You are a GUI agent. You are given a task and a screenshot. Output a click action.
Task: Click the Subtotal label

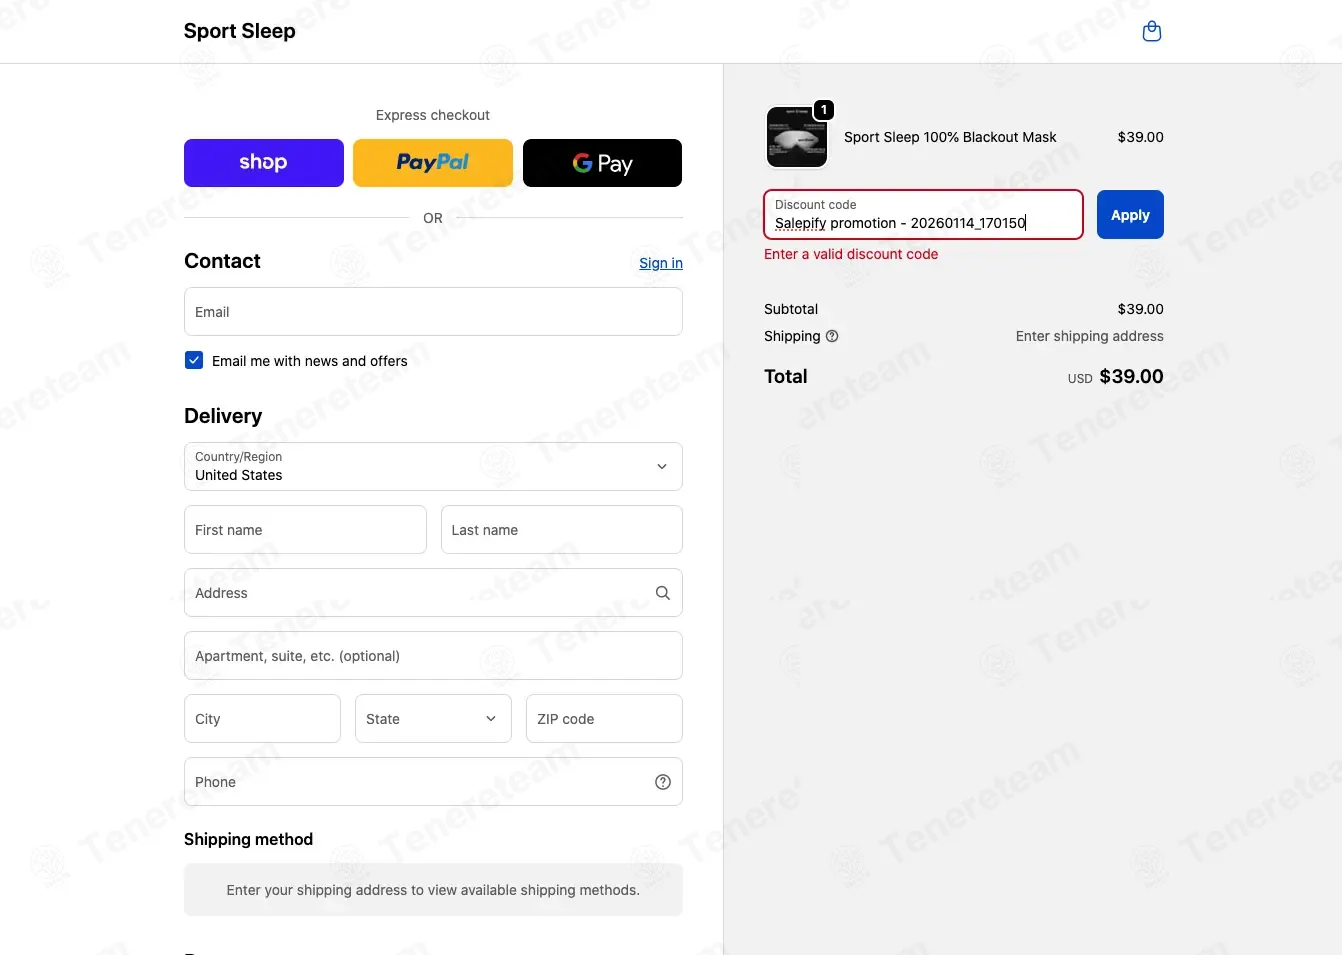(791, 309)
